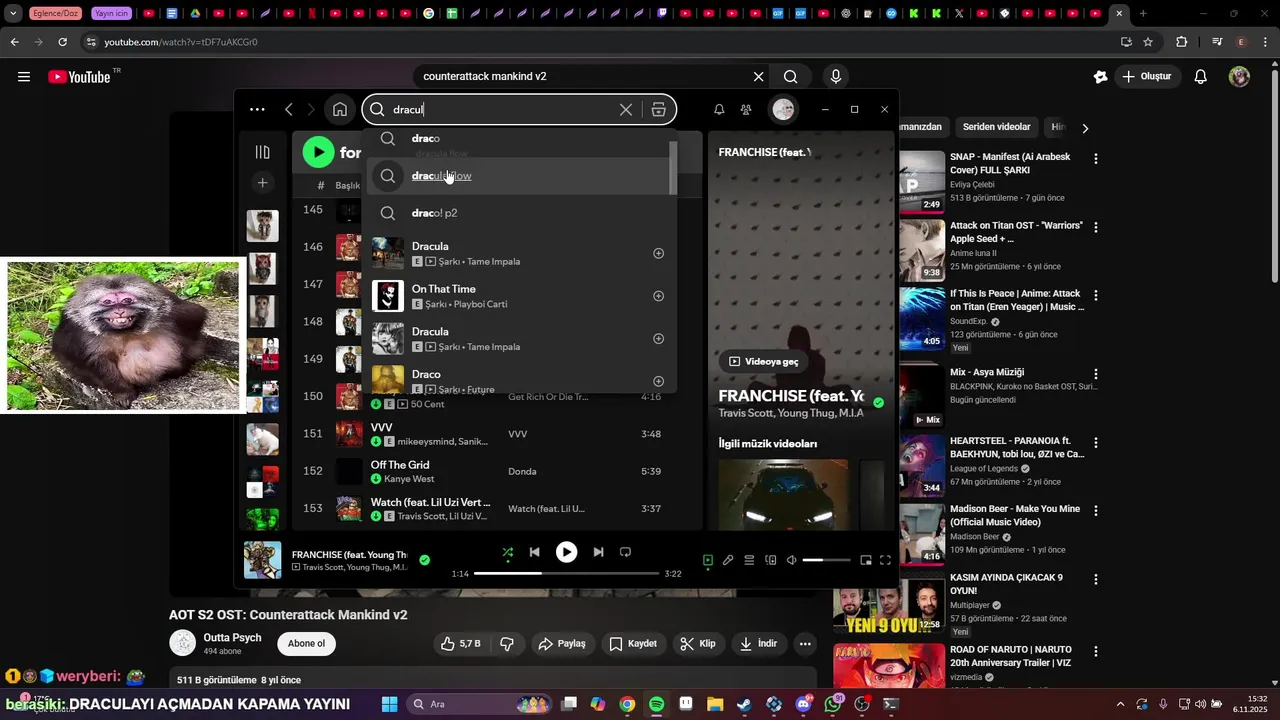Click the Spotify home button
The height and width of the screenshot is (720, 1280).
[340, 110]
